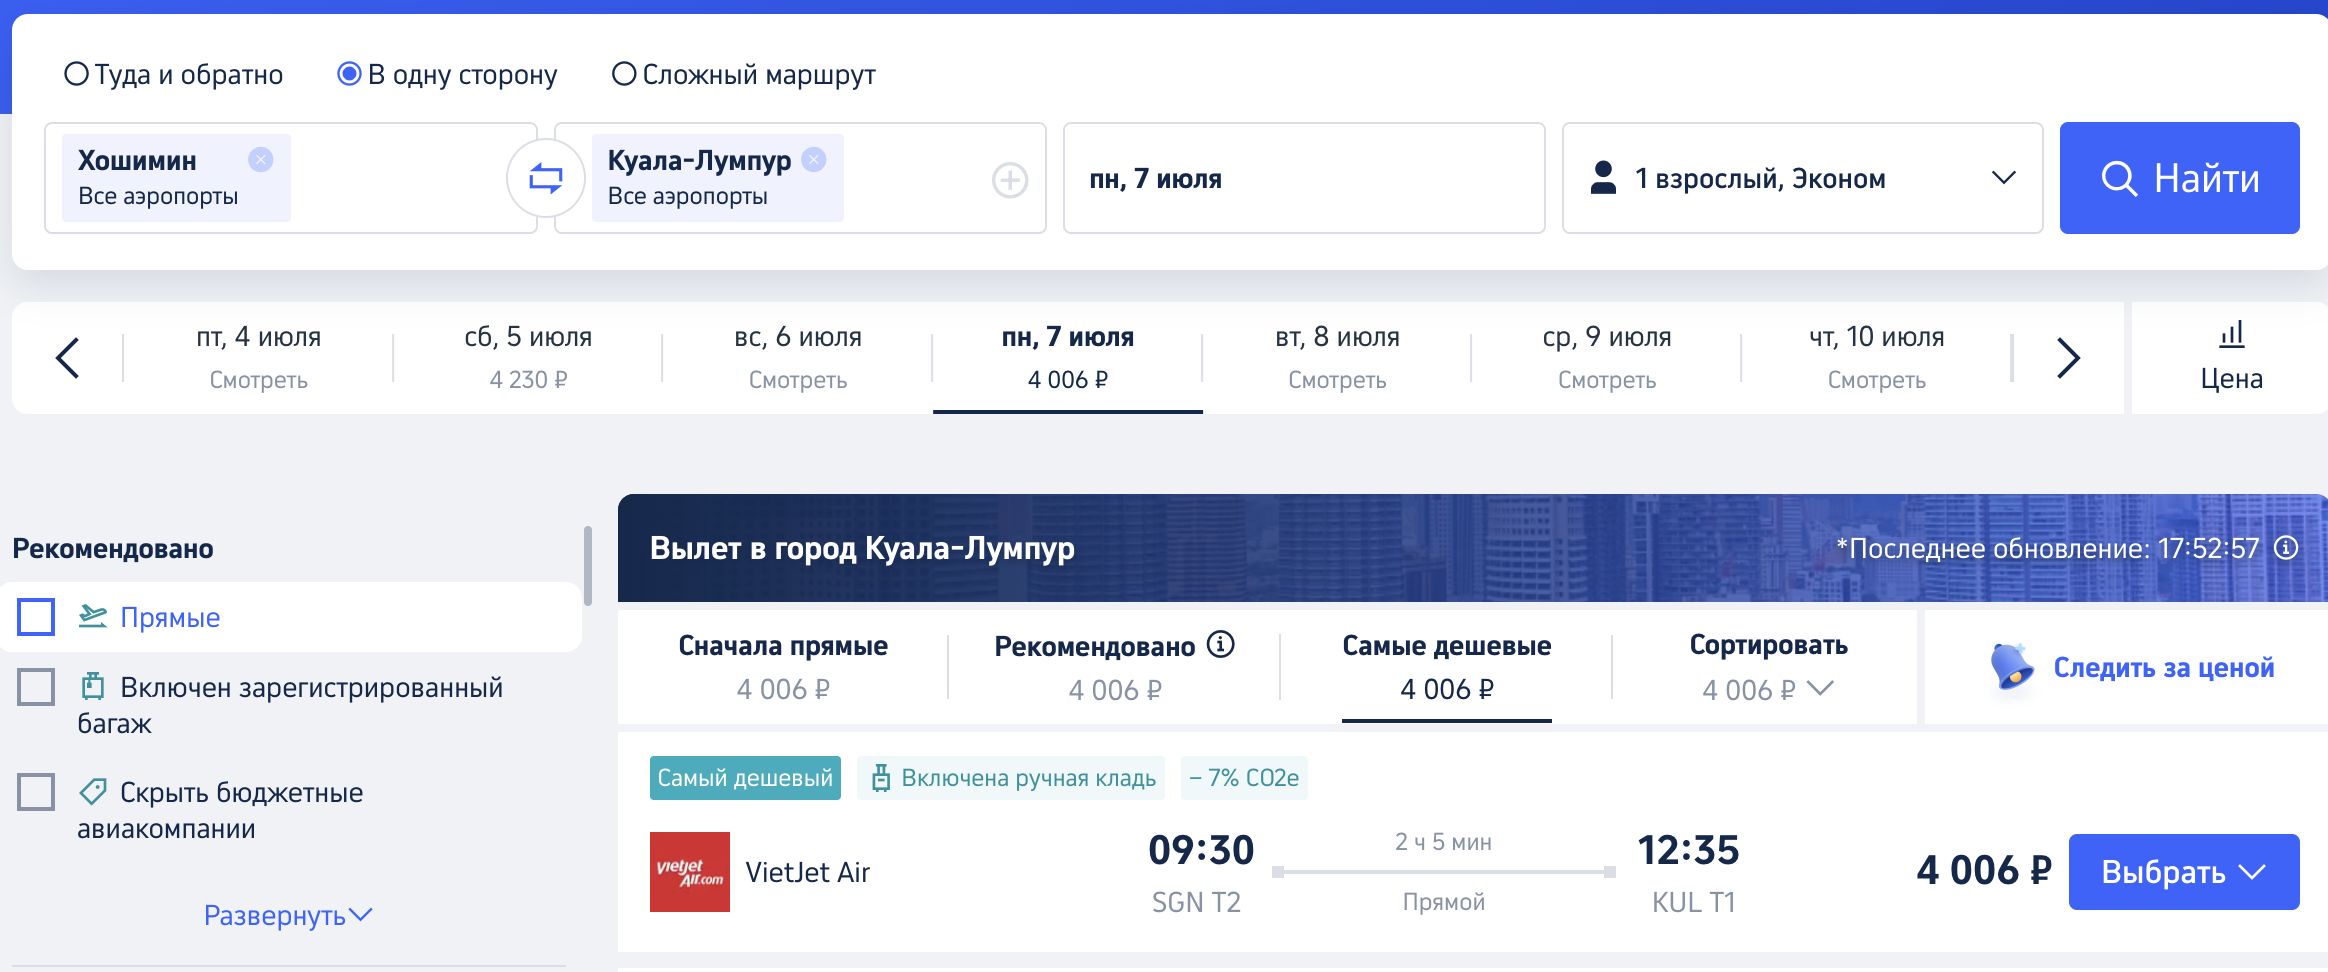
Task: Select the date tab 'сб, 5 июля'
Action: 528,358
